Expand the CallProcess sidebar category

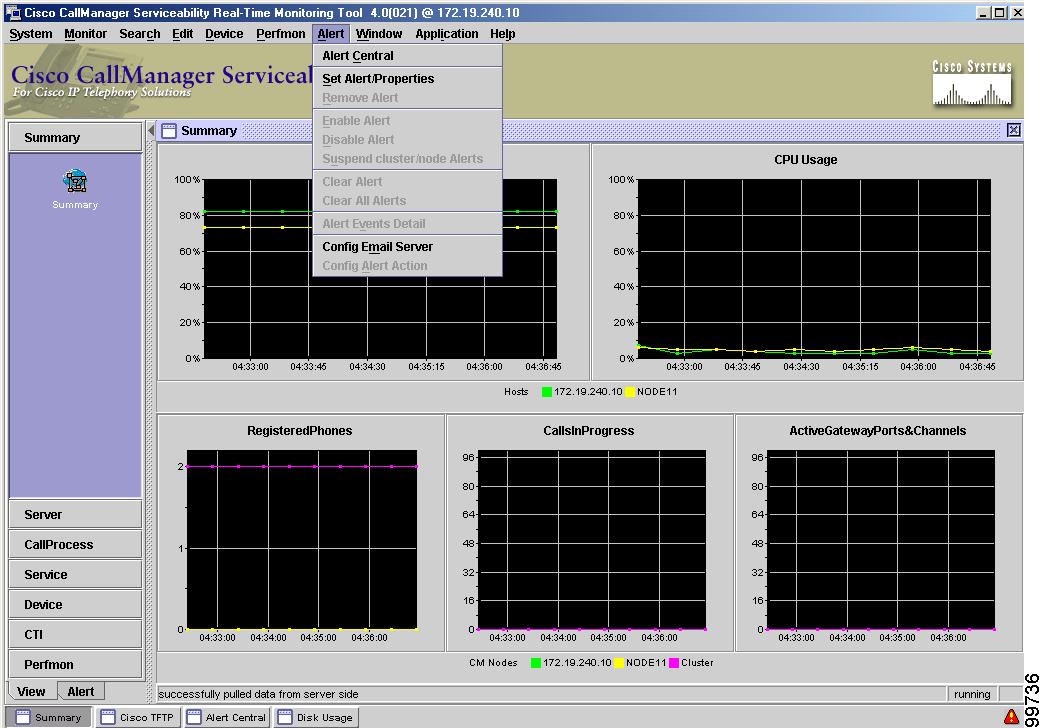[75, 544]
